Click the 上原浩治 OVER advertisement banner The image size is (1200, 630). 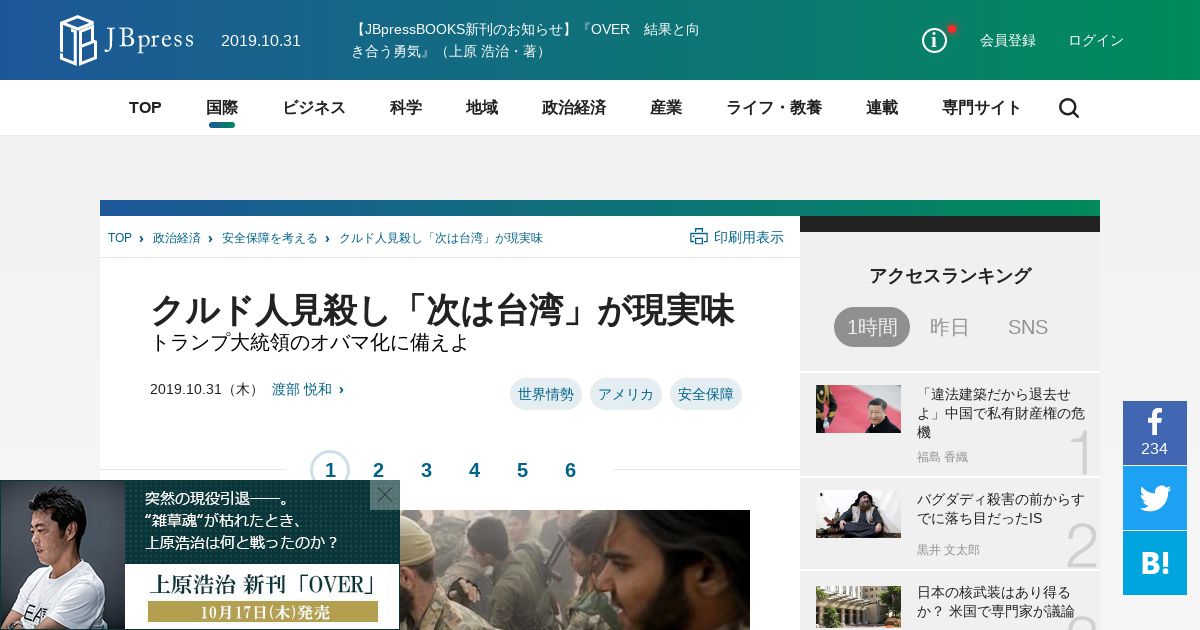pos(200,555)
